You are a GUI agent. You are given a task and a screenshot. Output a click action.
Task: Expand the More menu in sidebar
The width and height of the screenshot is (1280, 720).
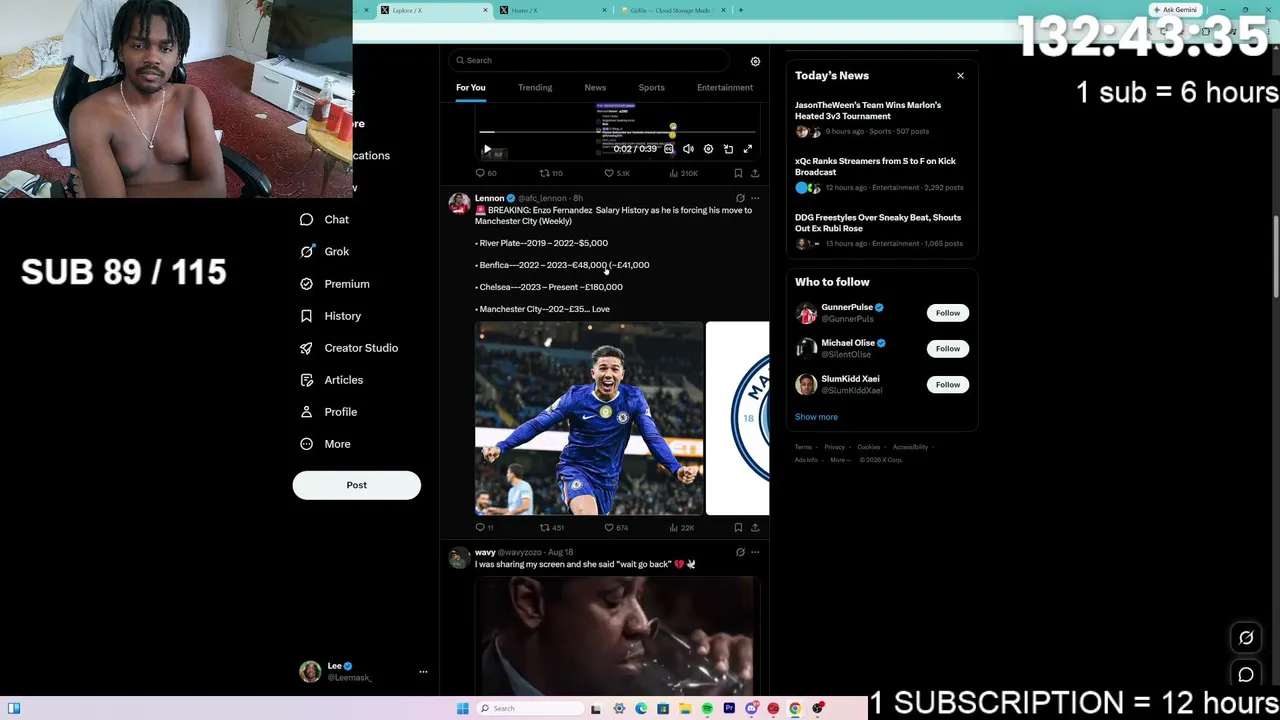(x=325, y=444)
